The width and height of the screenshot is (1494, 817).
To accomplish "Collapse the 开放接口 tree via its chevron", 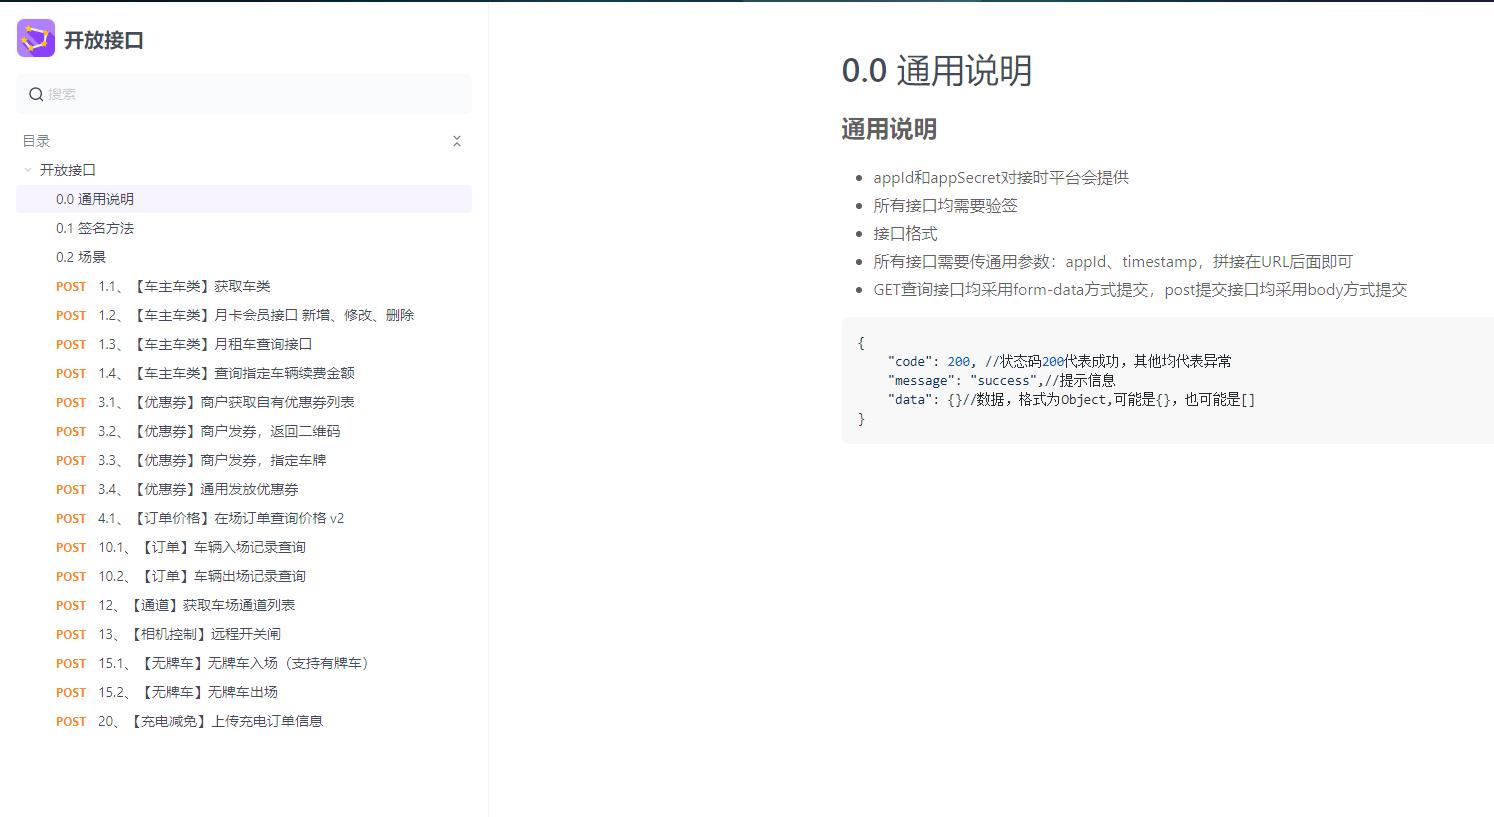I will (x=27, y=170).
